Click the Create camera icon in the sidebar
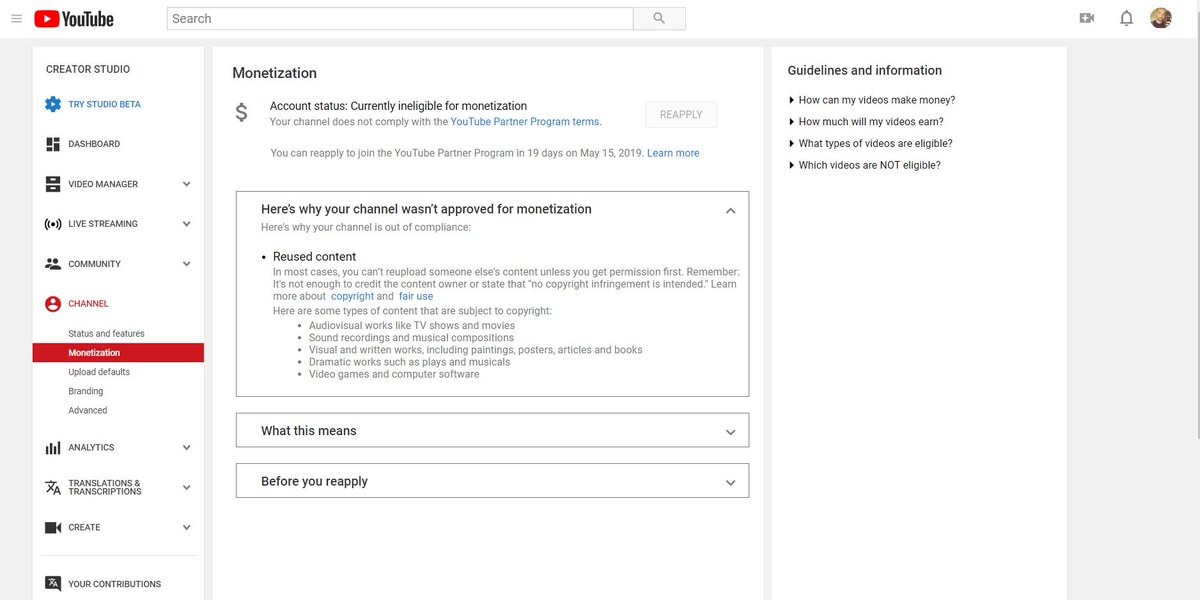 click(x=52, y=527)
